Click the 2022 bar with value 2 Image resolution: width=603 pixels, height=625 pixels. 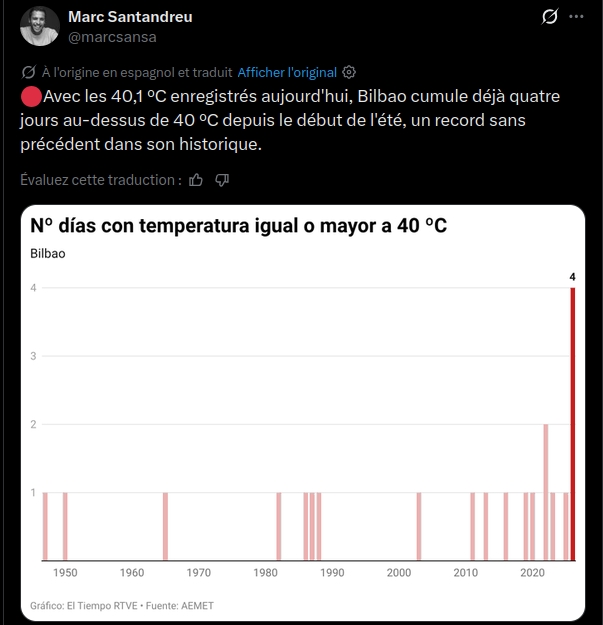(x=546, y=492)
